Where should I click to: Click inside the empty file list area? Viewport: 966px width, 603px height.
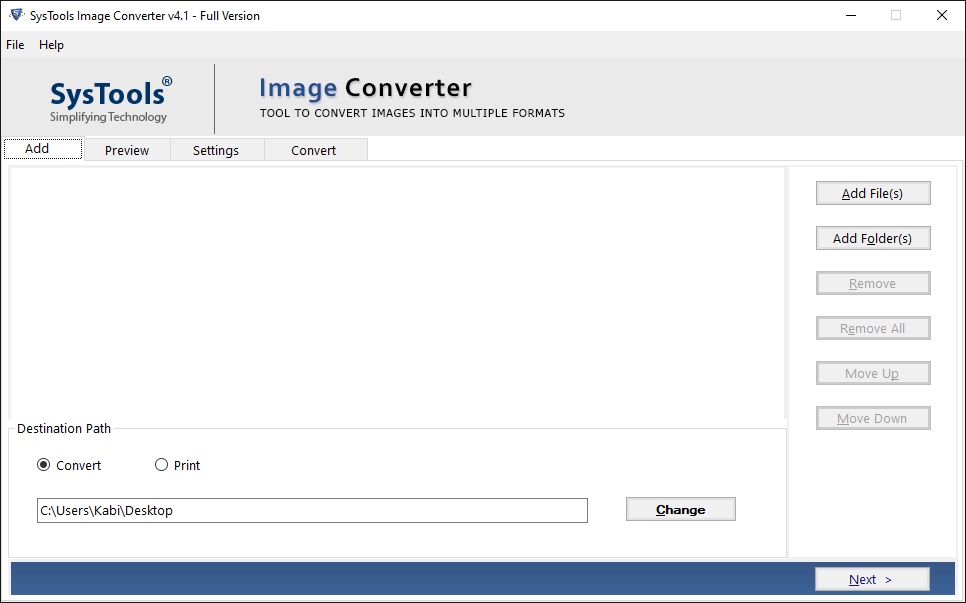pos(397,293)
